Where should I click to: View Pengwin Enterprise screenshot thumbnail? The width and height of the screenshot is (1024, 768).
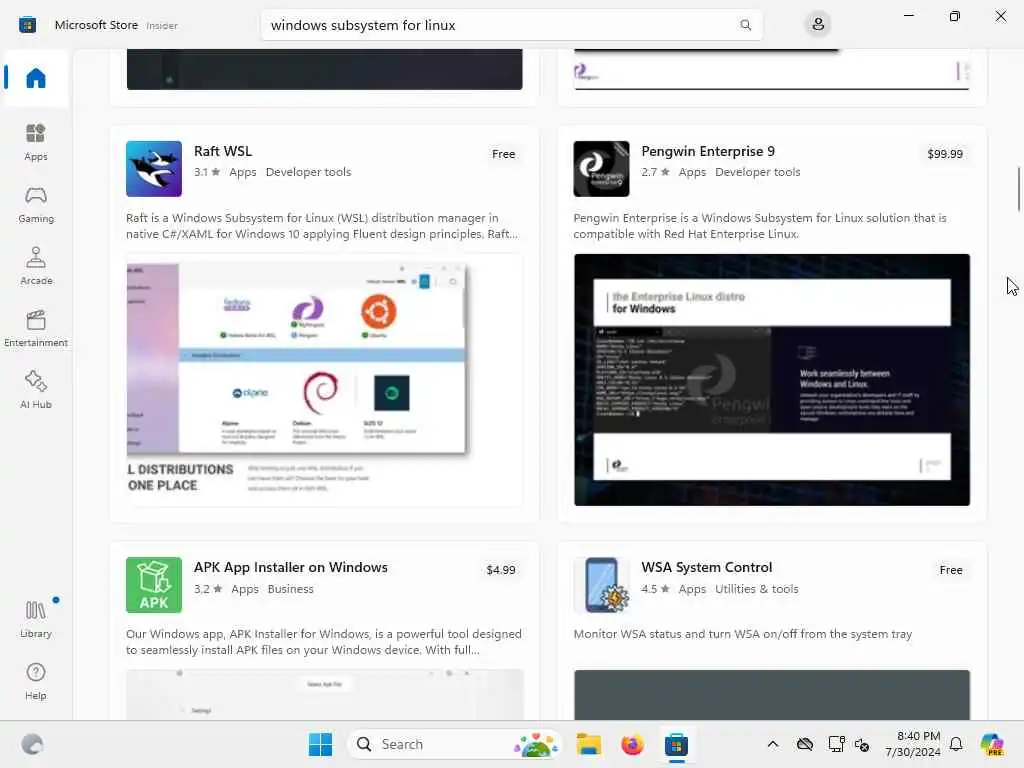pyautogui.click(x=772, y=380)
